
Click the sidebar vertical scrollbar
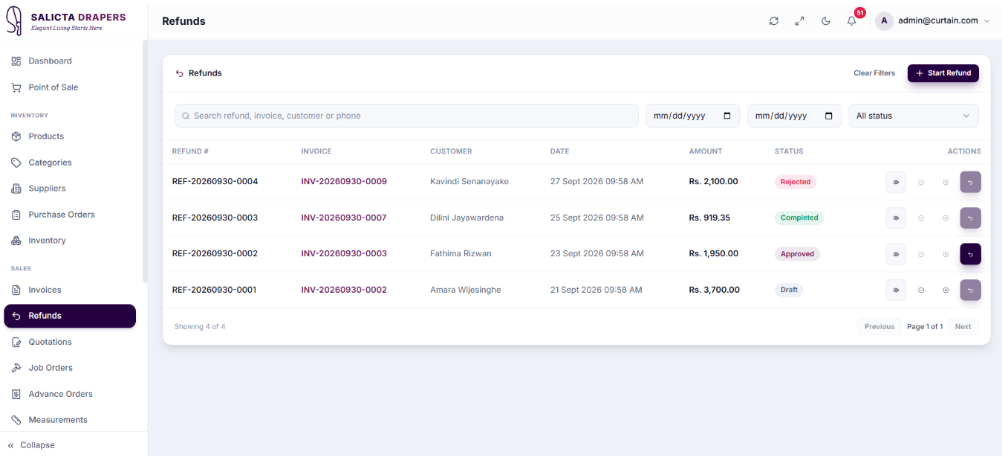145,162
